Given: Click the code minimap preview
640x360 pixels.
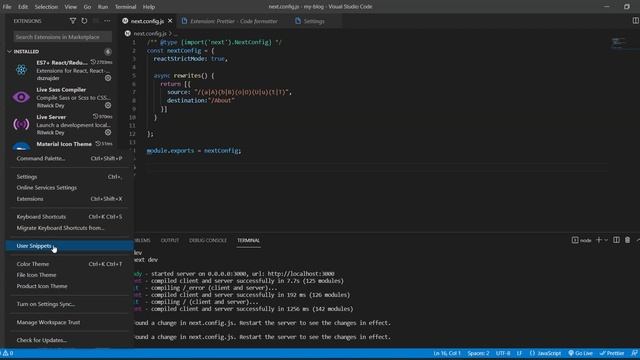Looking at the screenshot, I should click(618, 42).
